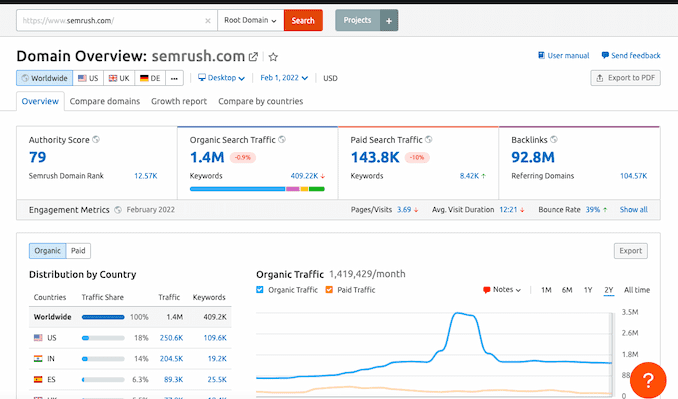Open the orange help question mark bubble
This screenshot has width=678, height=399.
pyautogui.click(x=648, y=380)
